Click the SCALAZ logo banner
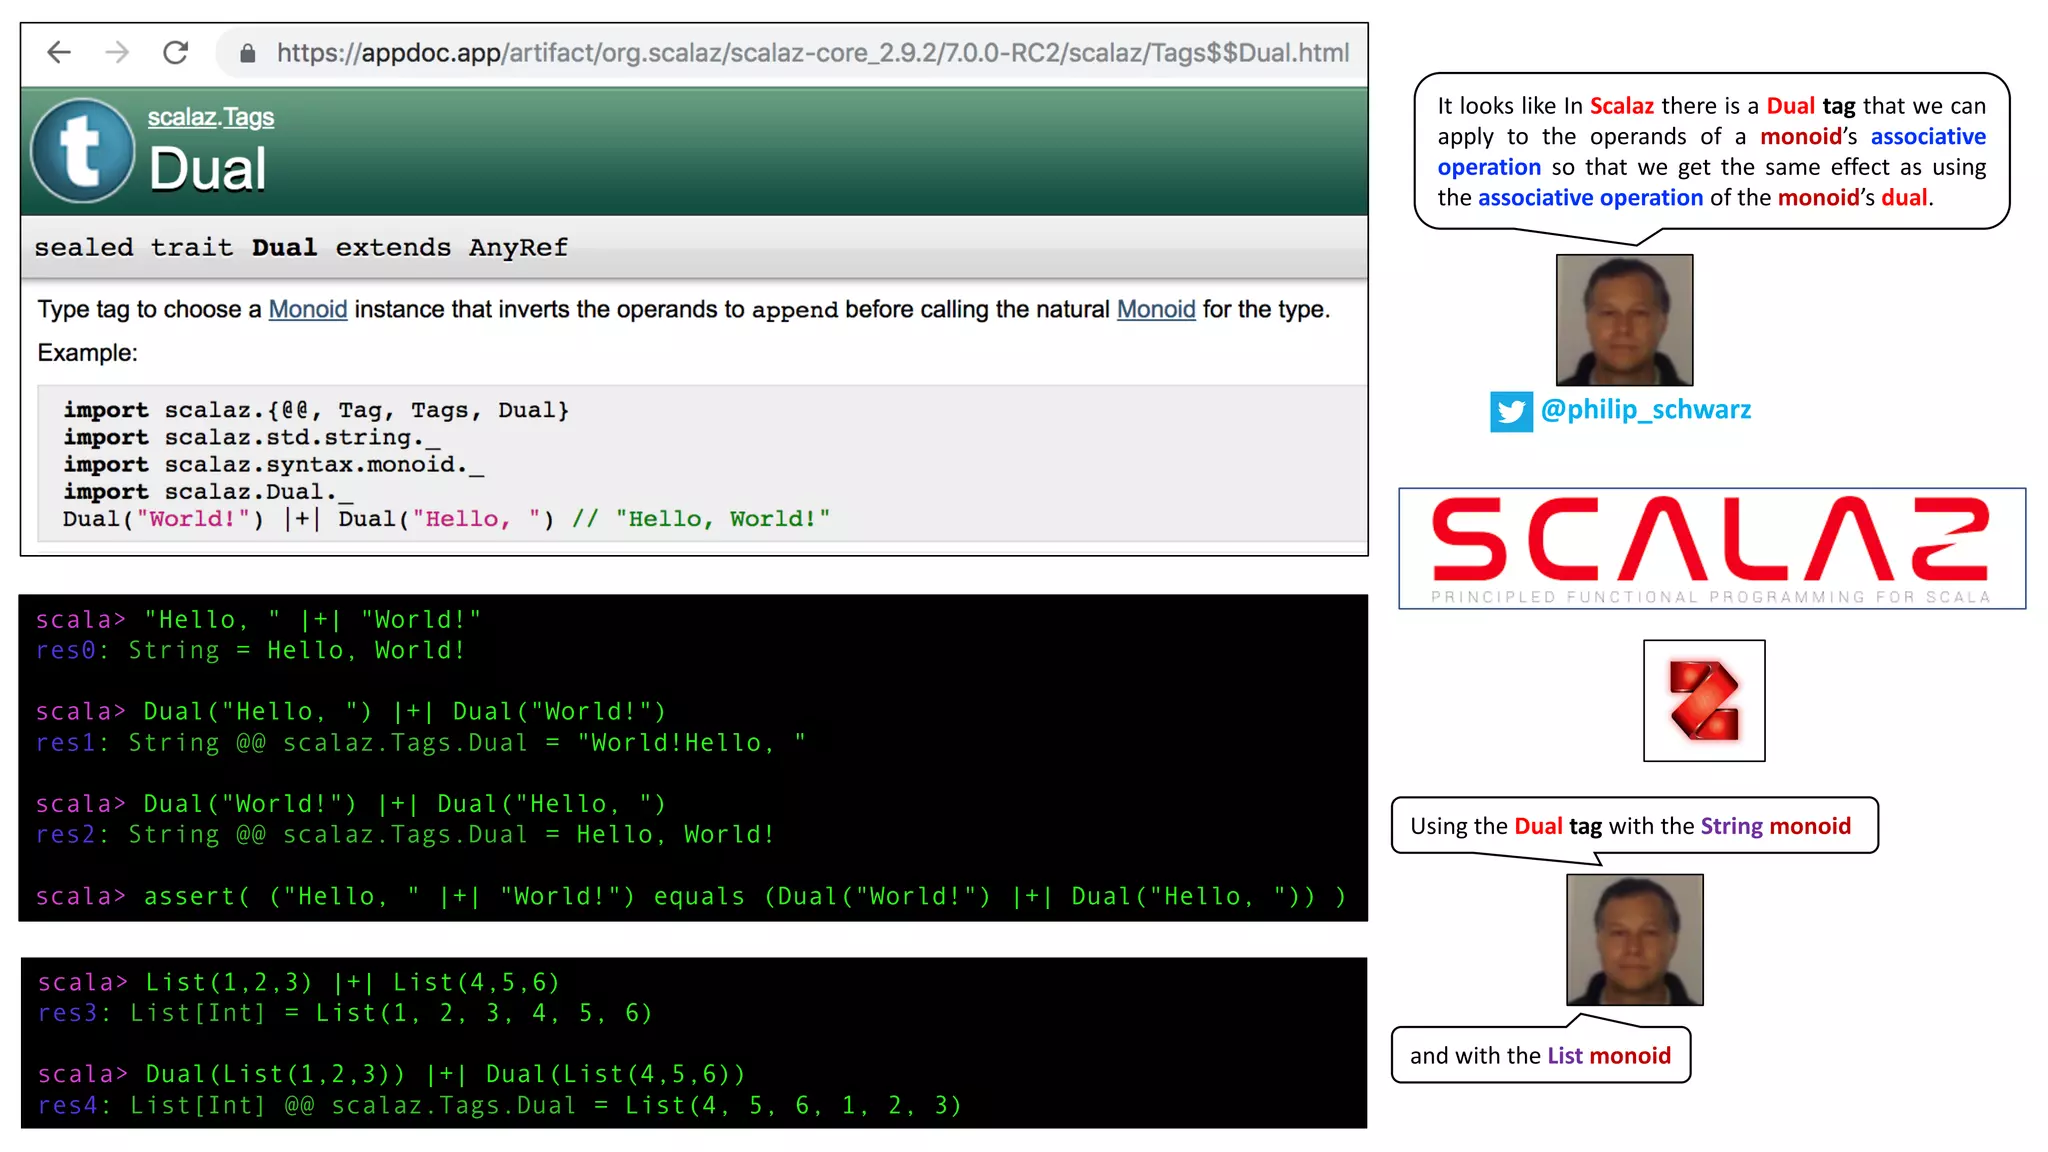This screenshot has width=2048, height=1152. click(1712, 548)
